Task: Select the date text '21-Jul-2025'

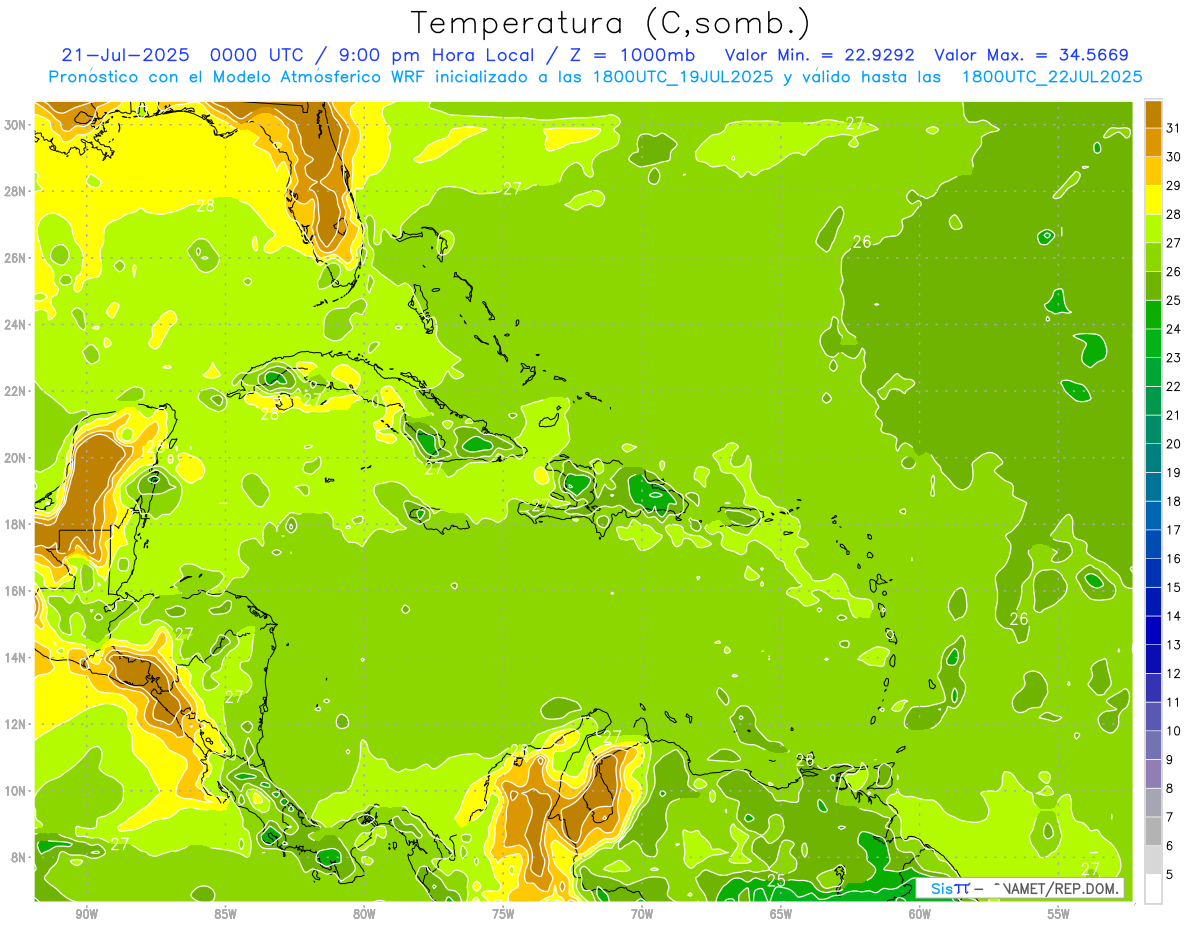Action: [x=127, y=55]
